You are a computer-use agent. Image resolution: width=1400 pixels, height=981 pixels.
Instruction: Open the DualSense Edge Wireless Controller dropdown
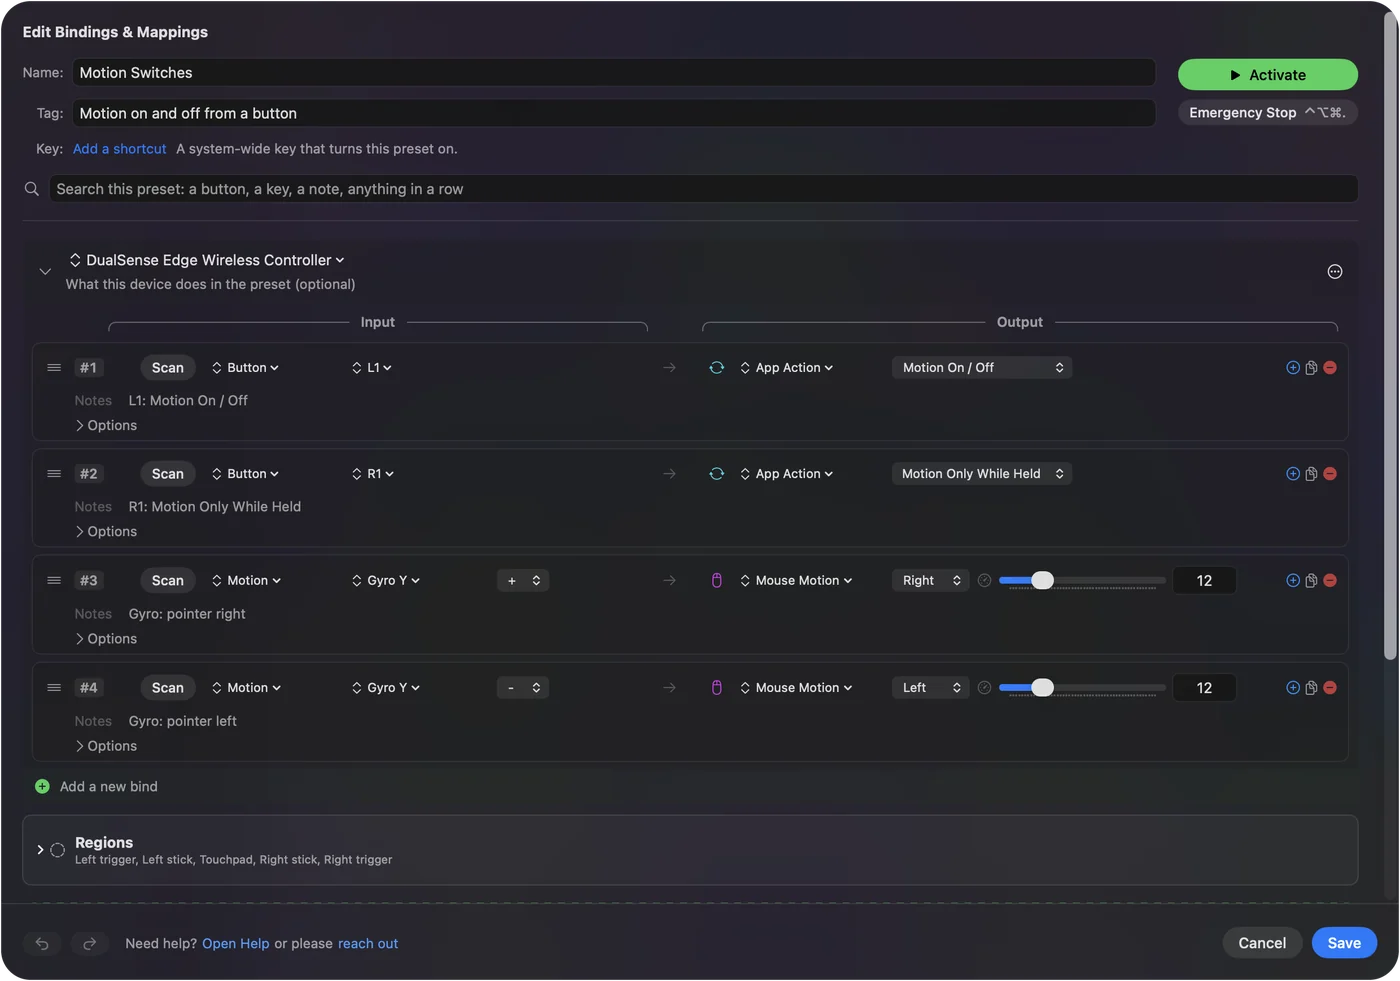(x=207, y=260)
